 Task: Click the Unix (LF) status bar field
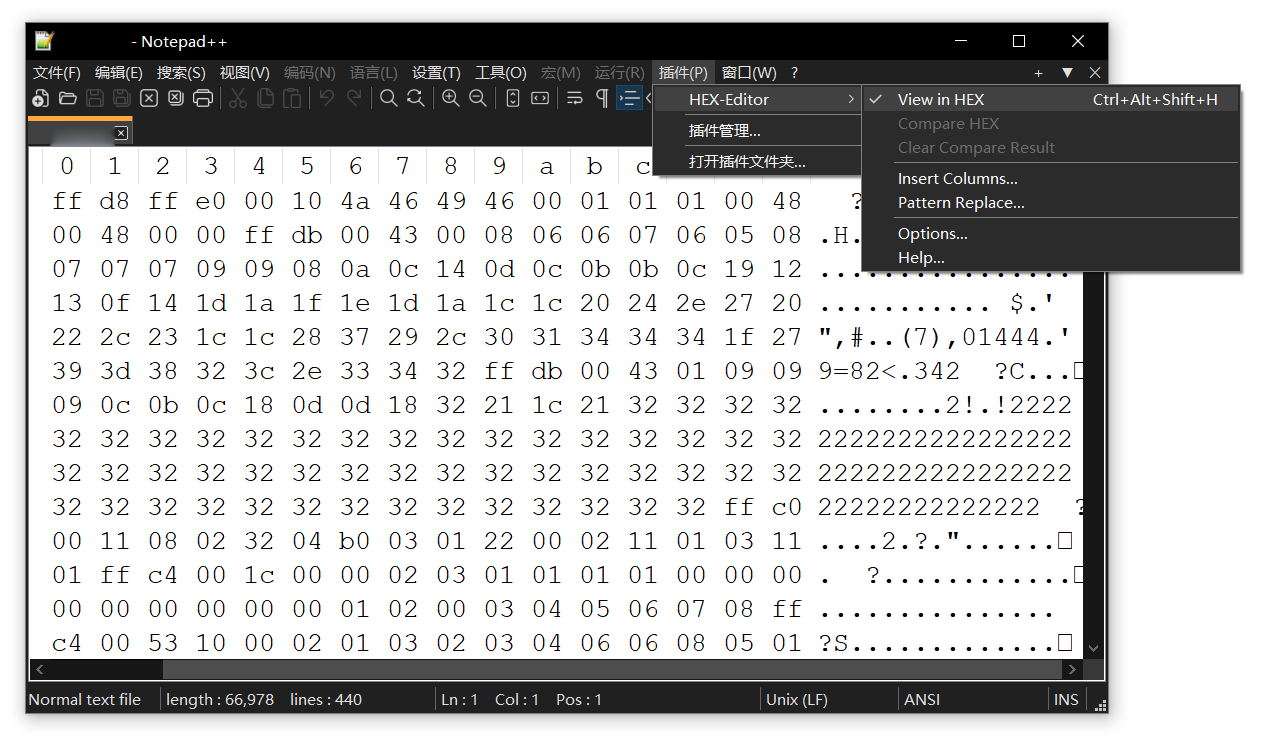pos(797,699)
